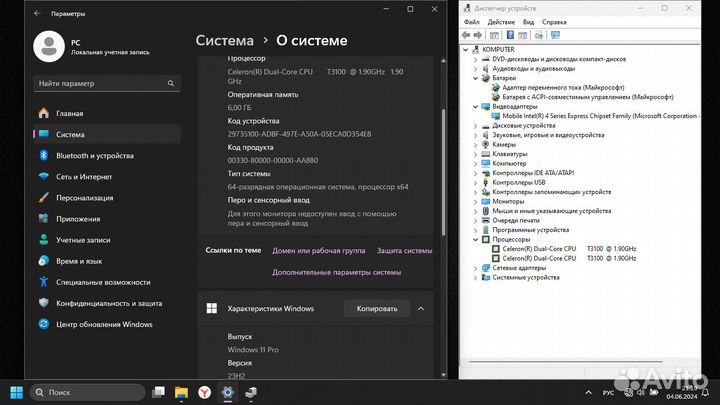720x405 pixels.
Task: Open Yandex Browser from the taskbar
Action: click(203, 393)
